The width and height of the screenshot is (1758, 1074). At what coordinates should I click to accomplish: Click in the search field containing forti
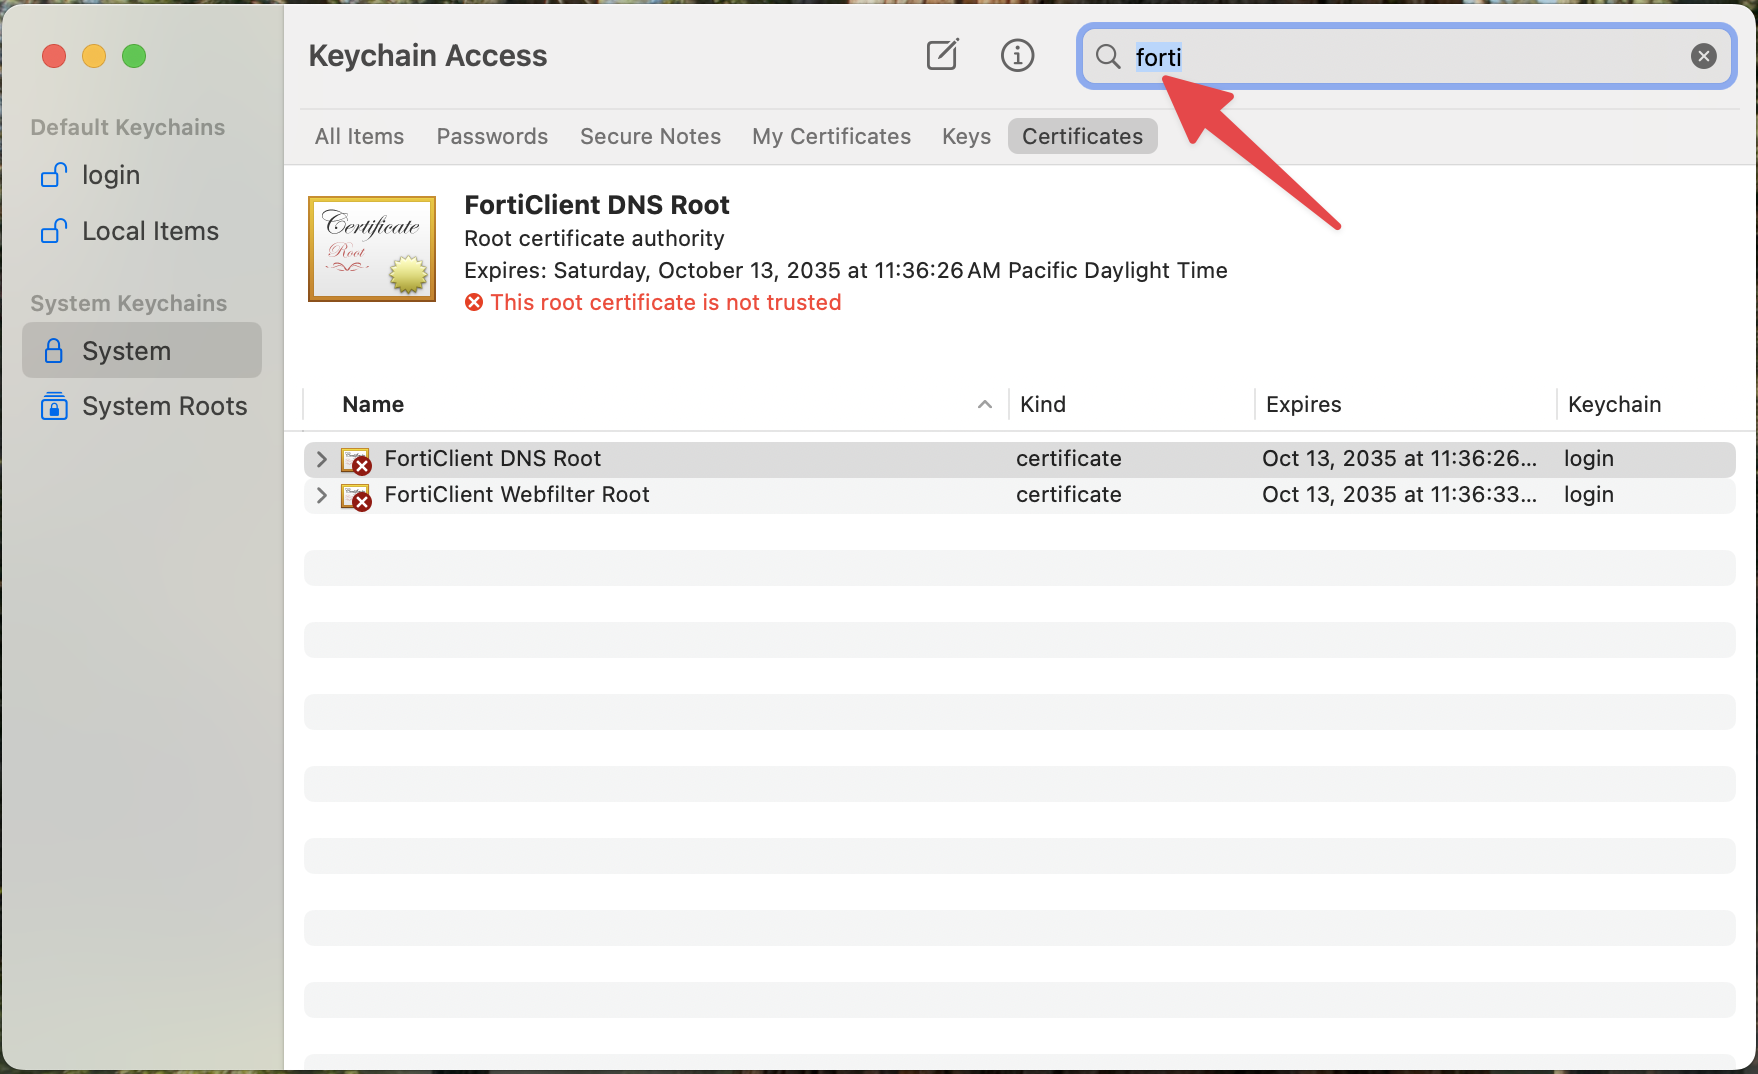click(1400, 57)
